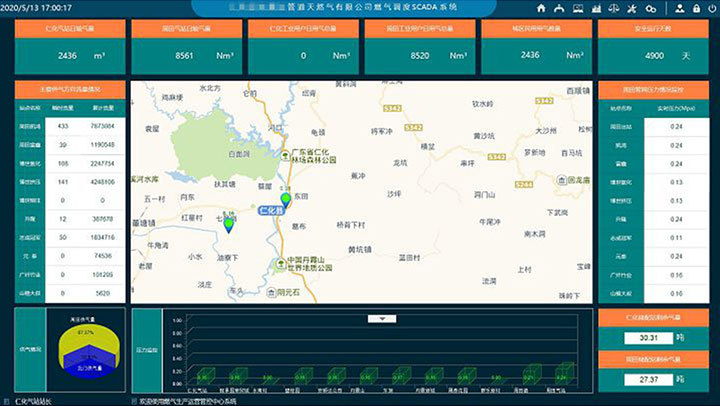Click the 8561 Nm³ value card

coord(186,56)
